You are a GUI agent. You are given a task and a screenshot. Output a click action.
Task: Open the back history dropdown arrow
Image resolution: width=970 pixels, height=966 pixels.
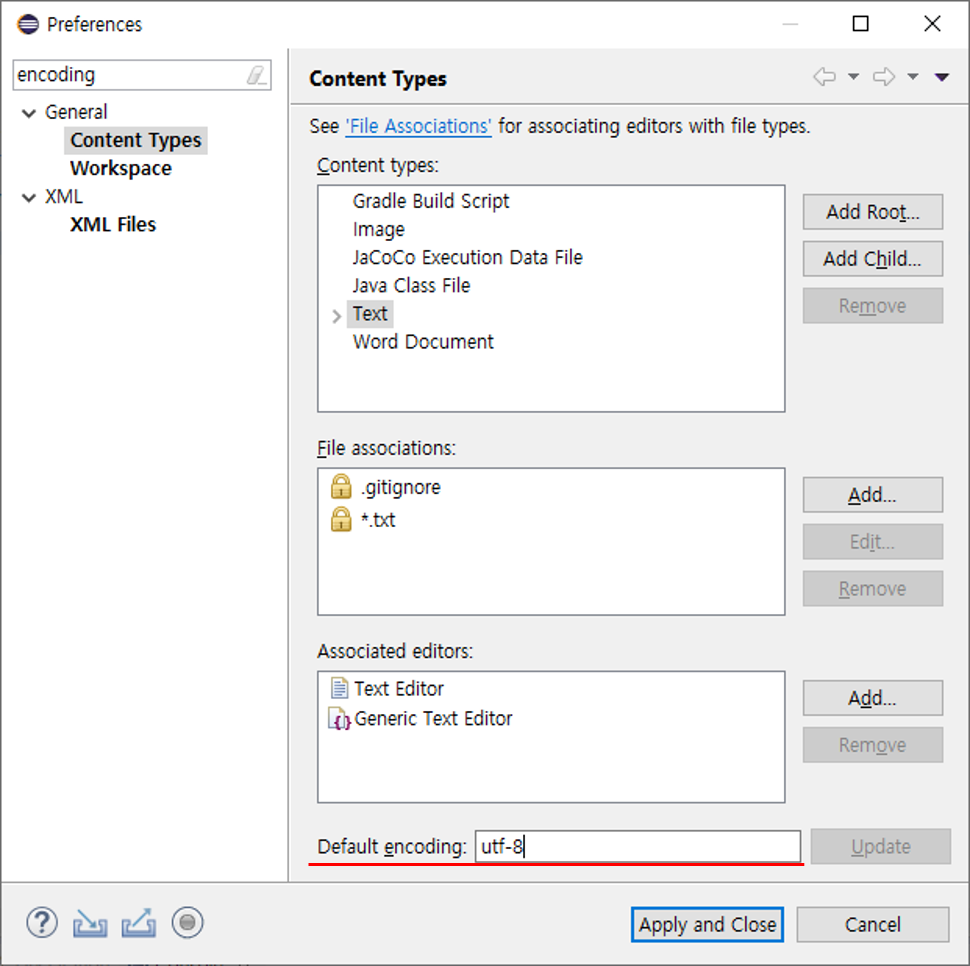tap(853, 78)
